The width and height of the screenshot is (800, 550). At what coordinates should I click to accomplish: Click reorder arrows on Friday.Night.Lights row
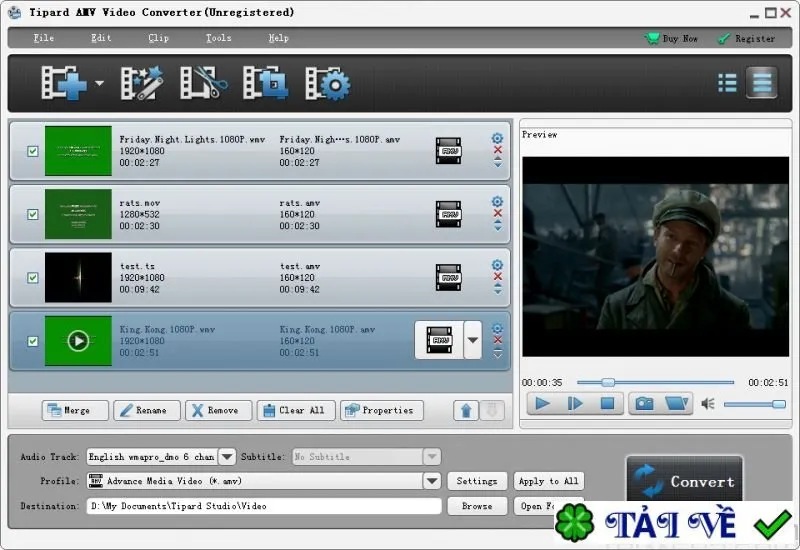pyautogui.click(x=497, y=162)
